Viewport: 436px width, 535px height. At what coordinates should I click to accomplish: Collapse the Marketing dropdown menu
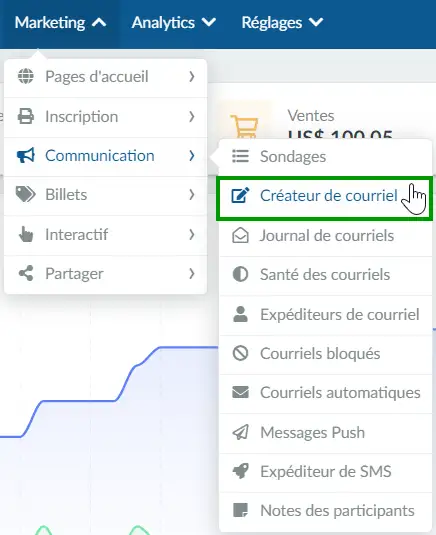pyautogui.click(x=60, y=23)
